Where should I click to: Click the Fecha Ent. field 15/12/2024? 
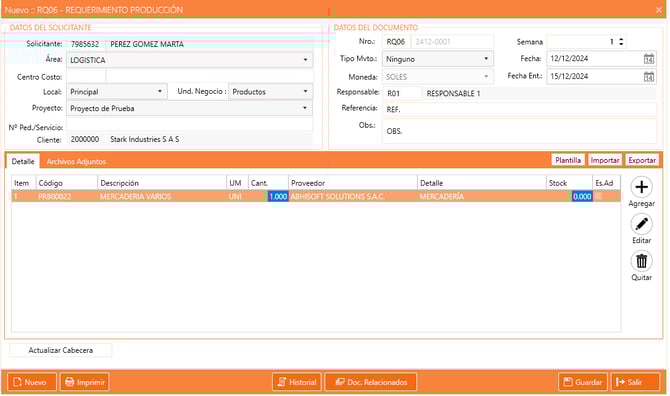[x=595, y=76]
